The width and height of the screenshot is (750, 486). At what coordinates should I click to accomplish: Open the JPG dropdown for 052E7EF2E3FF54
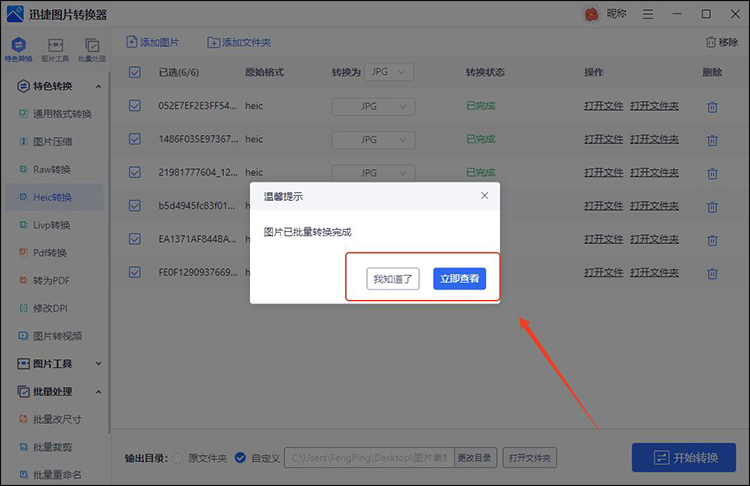(x=373, y=106)
